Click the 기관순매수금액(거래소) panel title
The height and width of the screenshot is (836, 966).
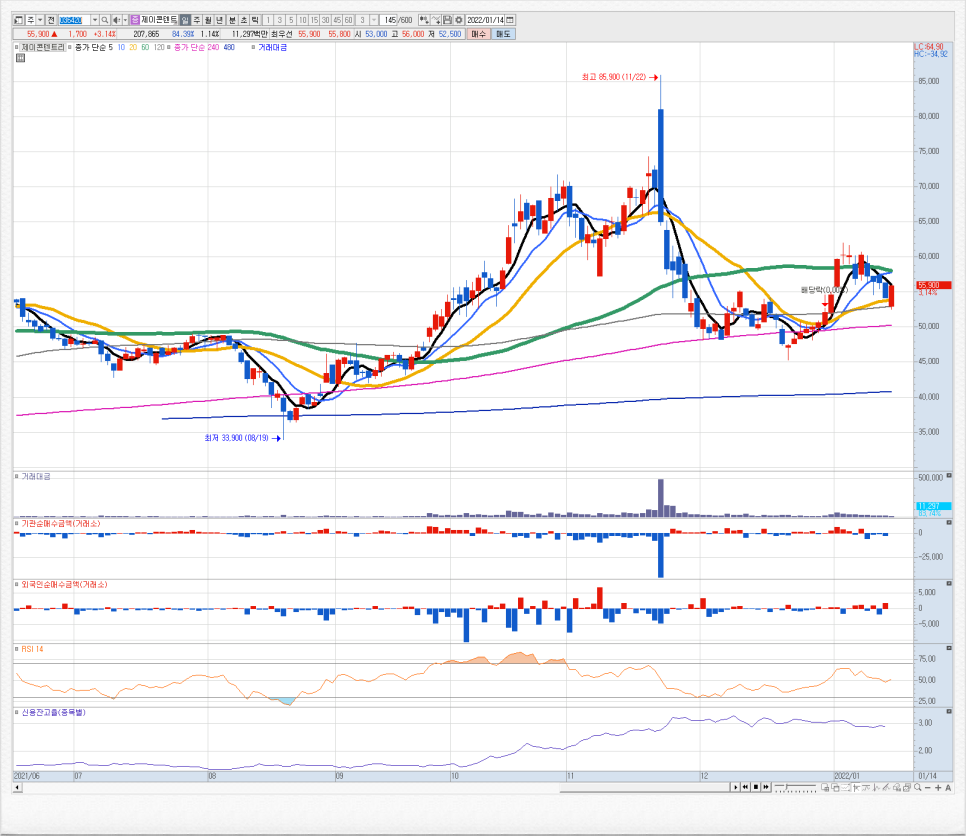[x=61, y=524]
